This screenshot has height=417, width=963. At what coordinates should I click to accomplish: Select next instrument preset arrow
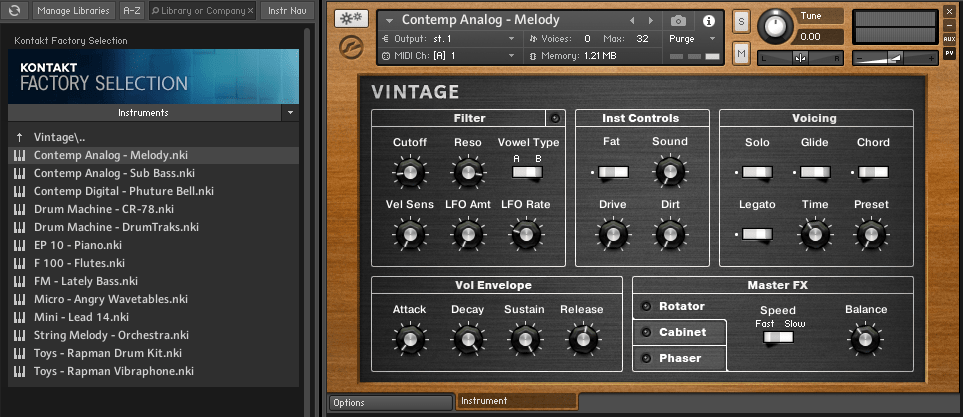pos(650,21)
